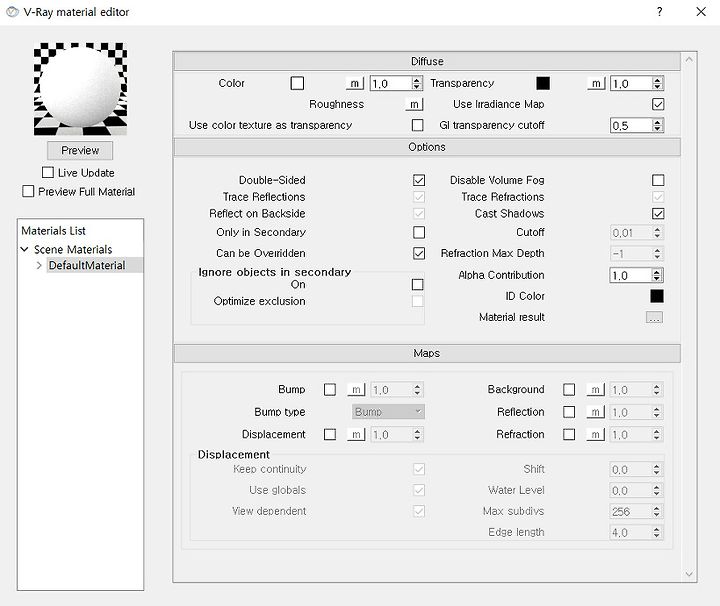The width and height of the screenshot is (720, 606).
Task: Enable Preview Full Material checkbox
Action: [x=28, y=191]
